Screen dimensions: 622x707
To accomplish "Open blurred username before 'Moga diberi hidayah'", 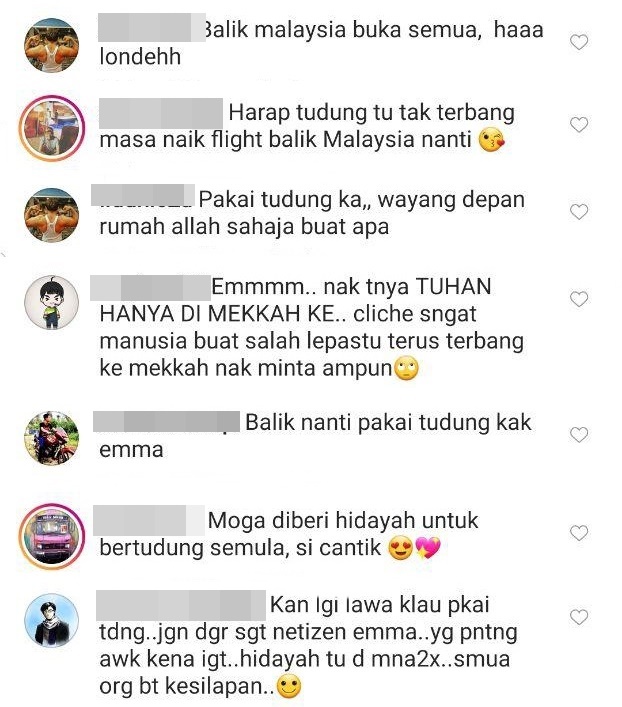I will click(x=149, y=520).
